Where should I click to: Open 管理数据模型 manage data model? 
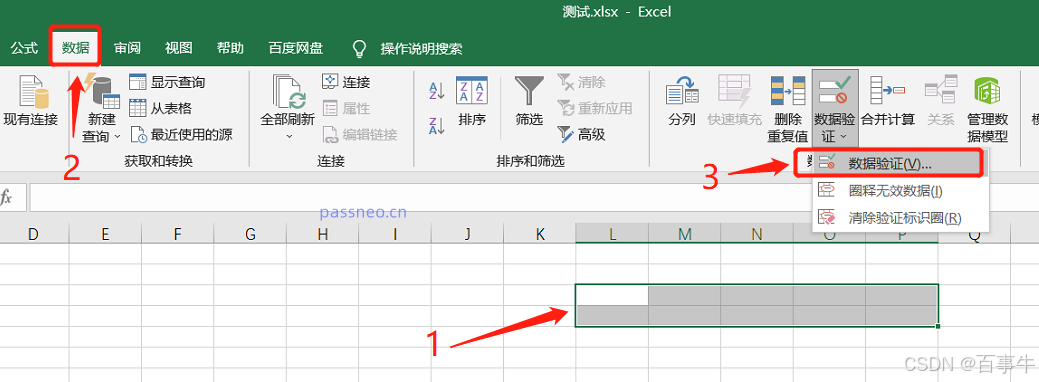(x=987, y=108)
